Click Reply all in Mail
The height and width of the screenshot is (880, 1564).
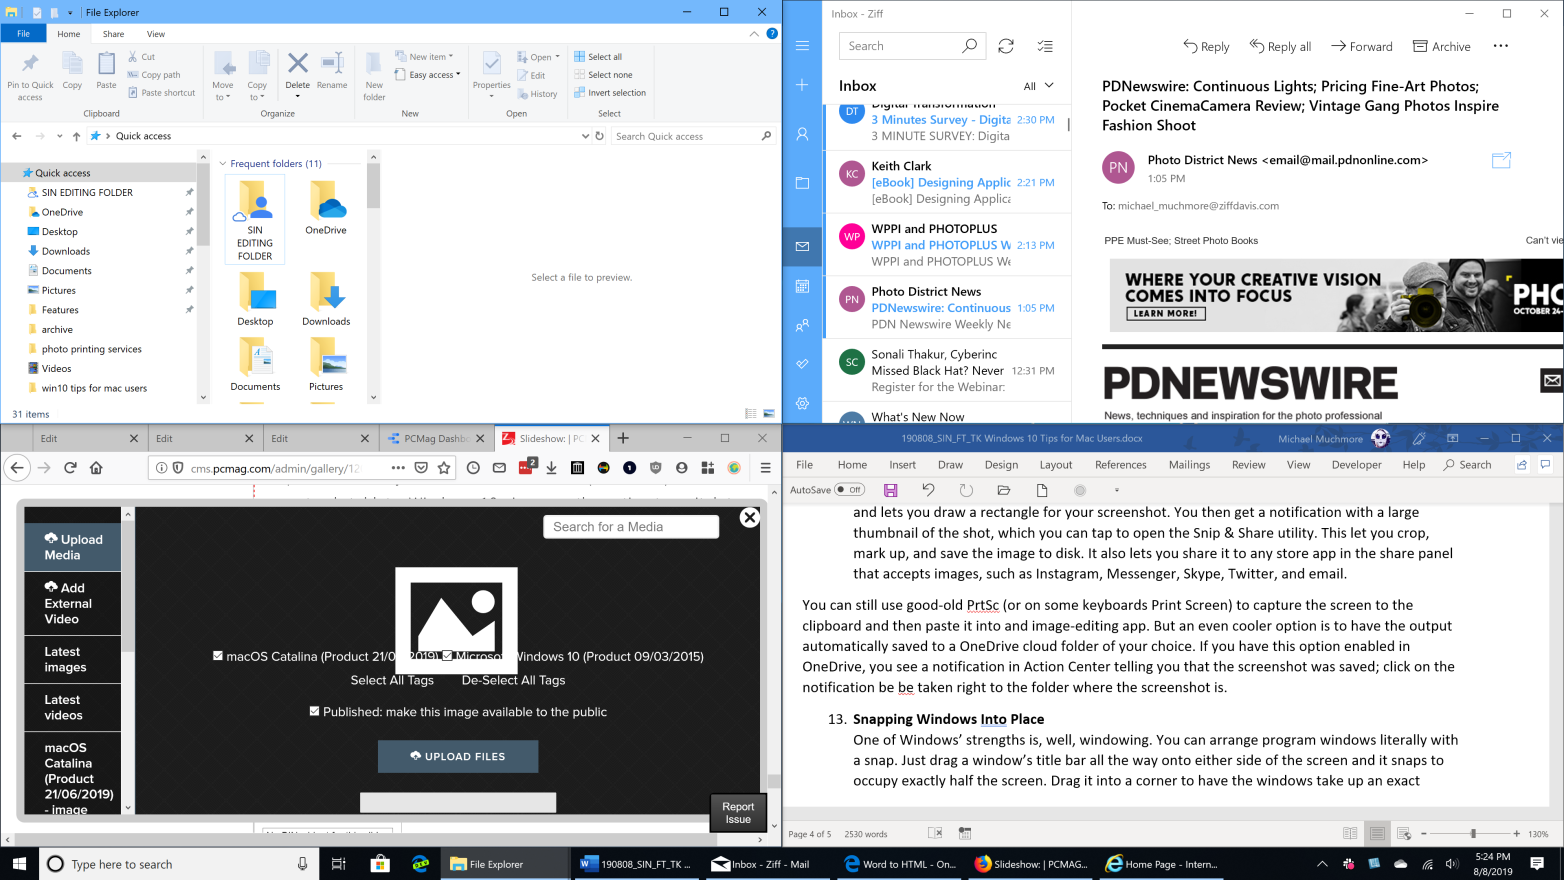1280,46
